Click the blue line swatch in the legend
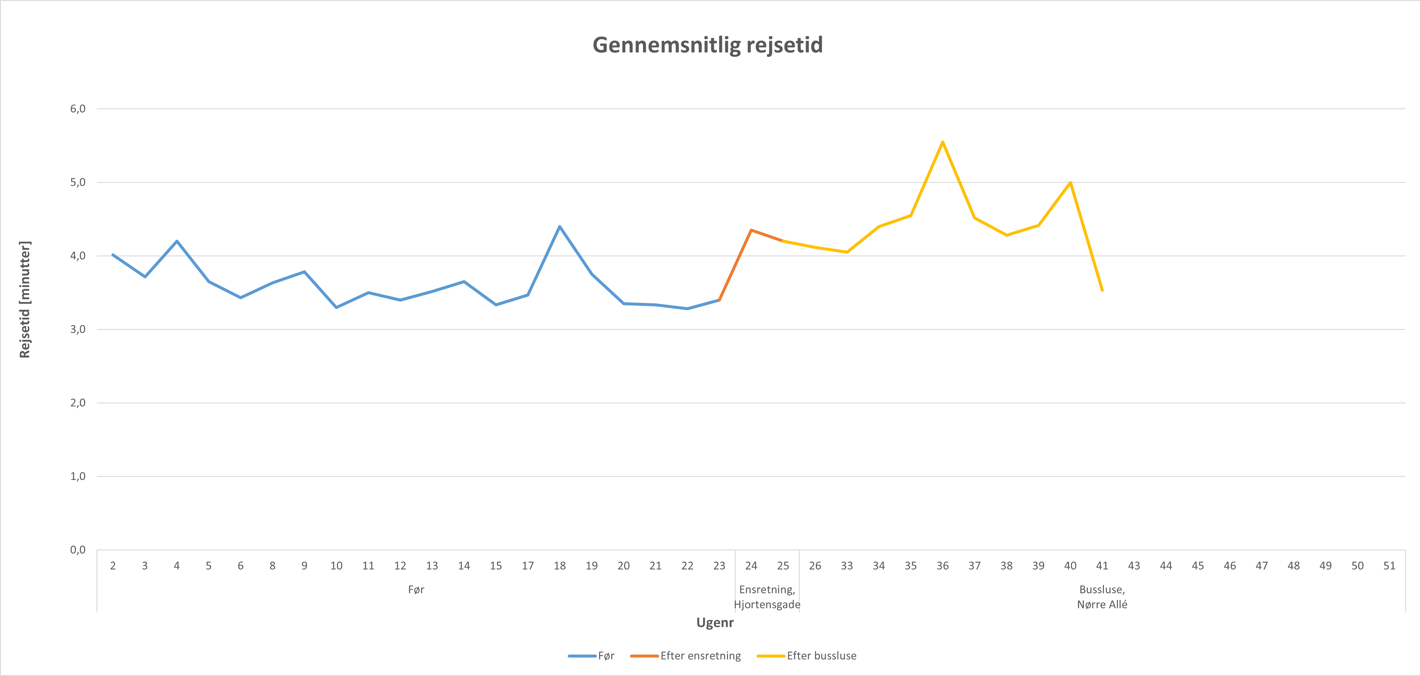The width and height of the screenshot is (1420, 676). (582, 656)
